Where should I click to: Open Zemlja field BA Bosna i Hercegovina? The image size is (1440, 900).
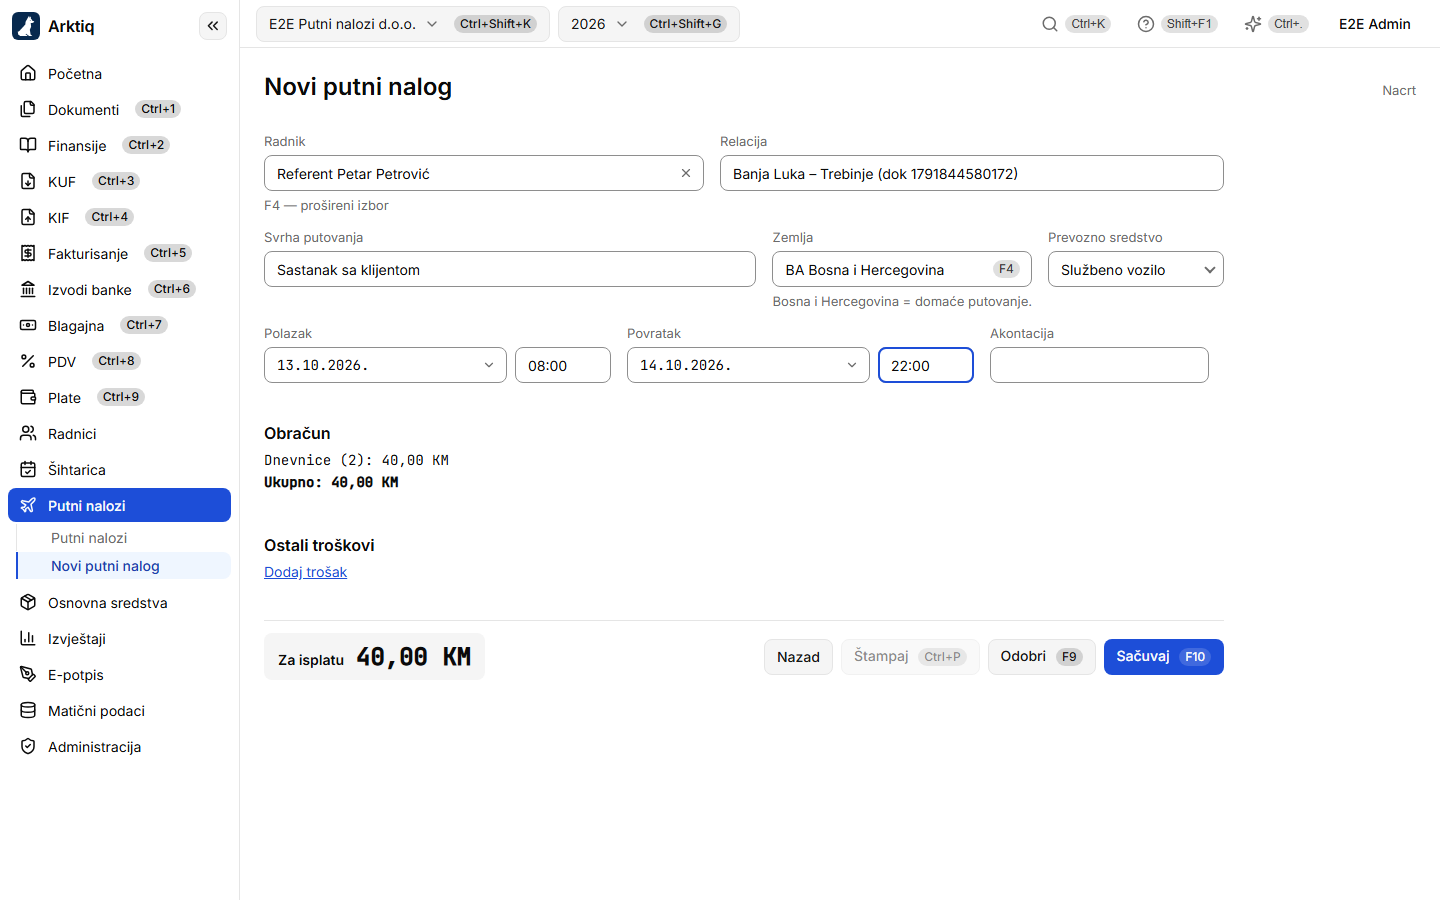tap(902, 269)
